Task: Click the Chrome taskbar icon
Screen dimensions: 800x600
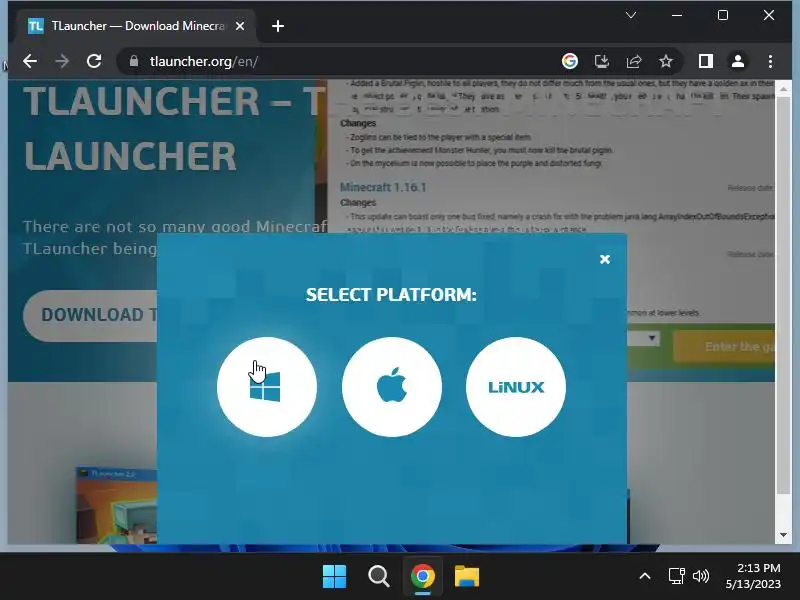Action: point(423,577)
